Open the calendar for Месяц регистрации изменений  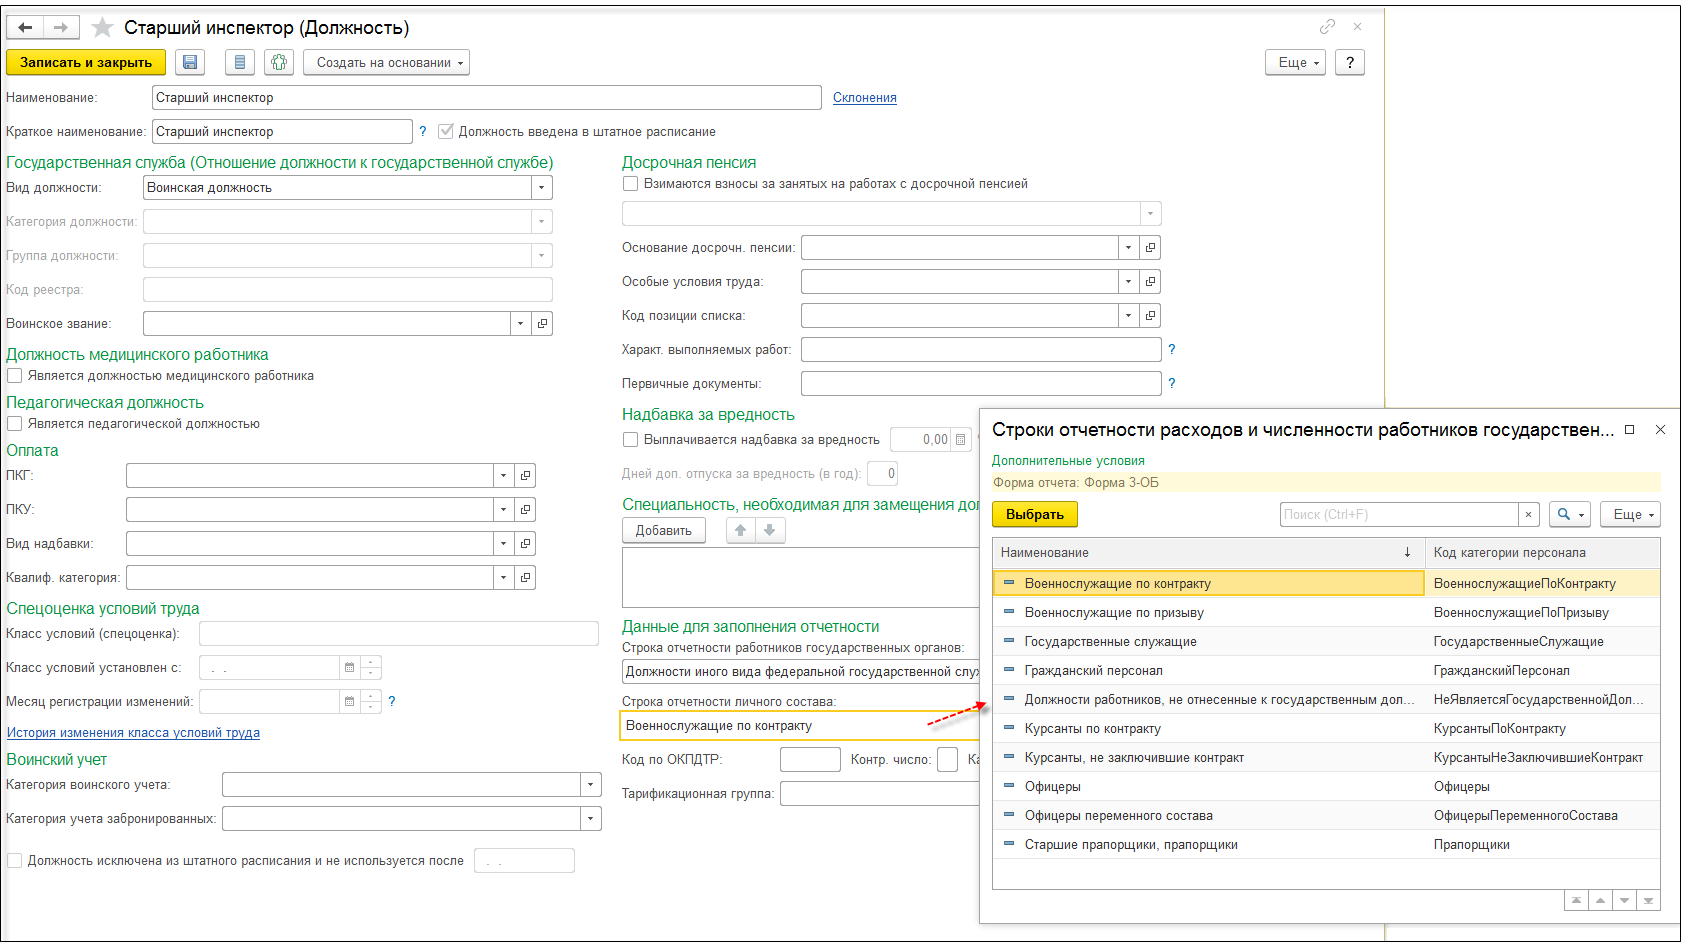tap(349, 701)
